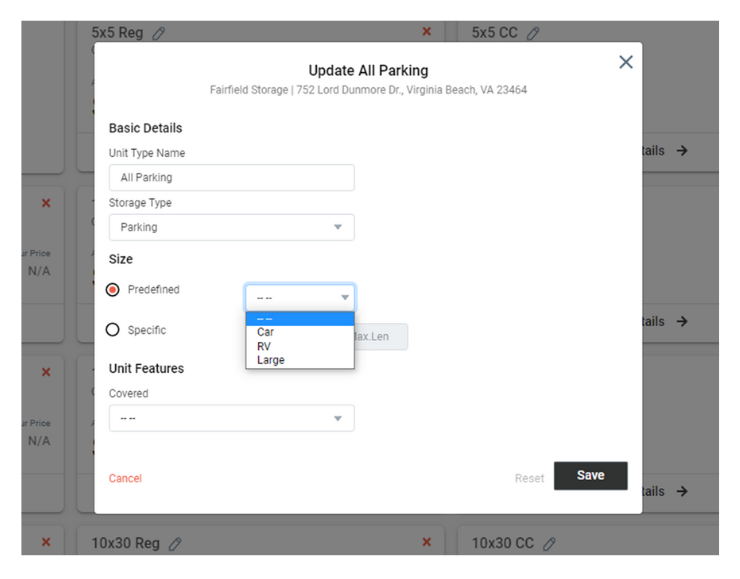
Task: Click the edit pencil beside 5x5 CC
Action: pos(533,33)
